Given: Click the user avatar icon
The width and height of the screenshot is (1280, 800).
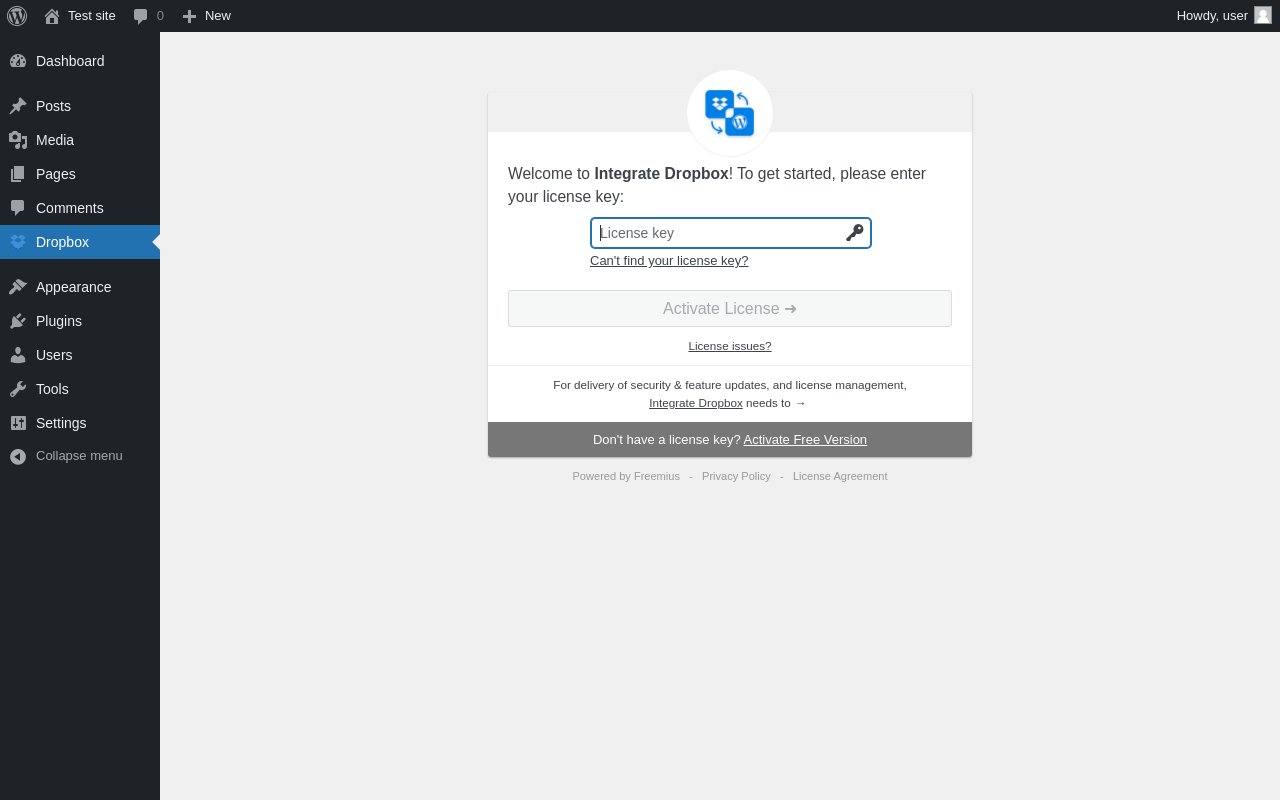Looking at the screenshot, I should click(x=1263, y=15).
